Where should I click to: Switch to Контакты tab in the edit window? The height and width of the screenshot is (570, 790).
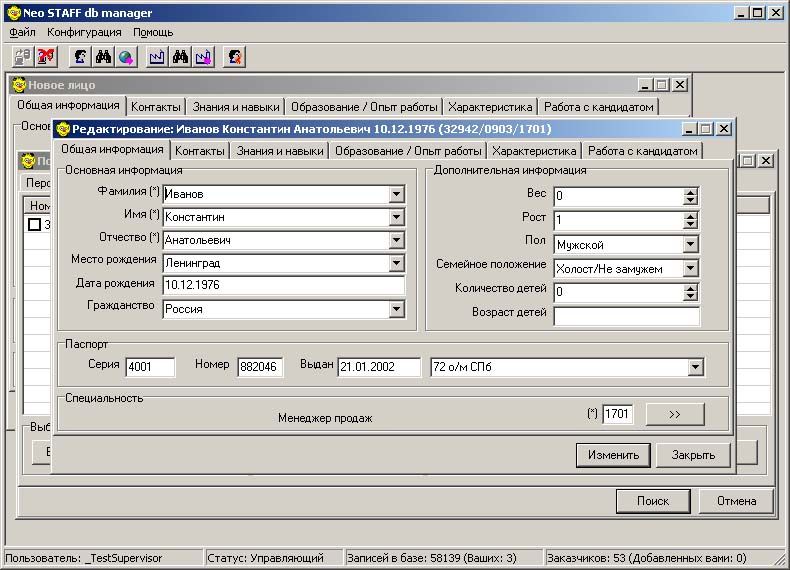coord(200,151)
